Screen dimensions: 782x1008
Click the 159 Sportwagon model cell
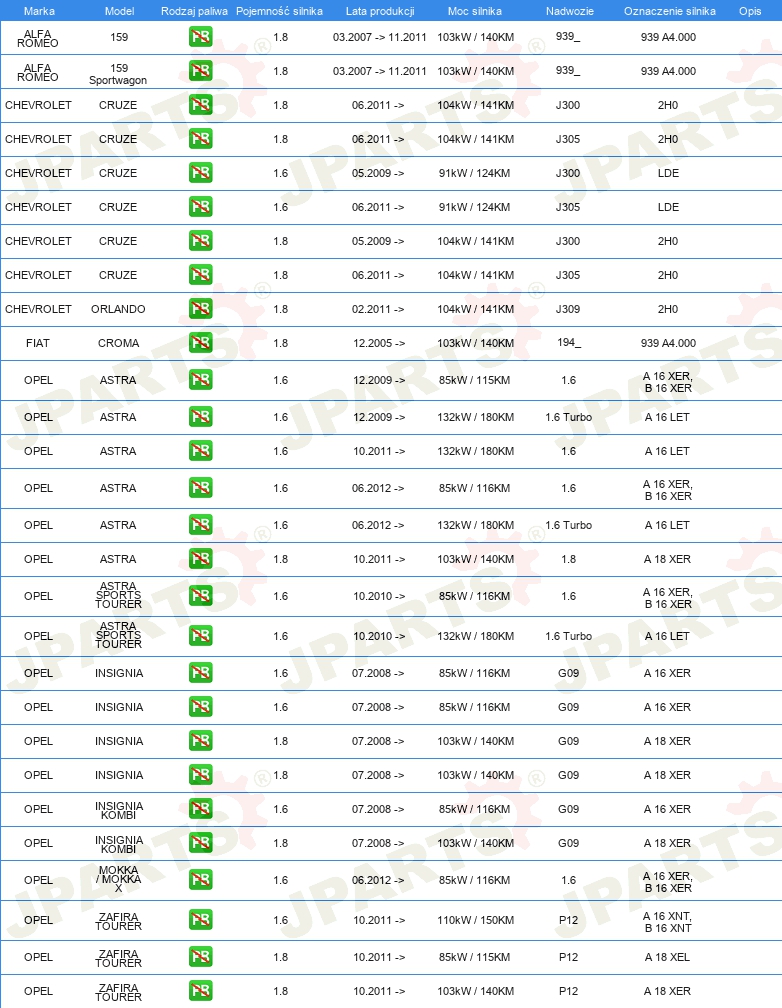[x=118, y=74]
